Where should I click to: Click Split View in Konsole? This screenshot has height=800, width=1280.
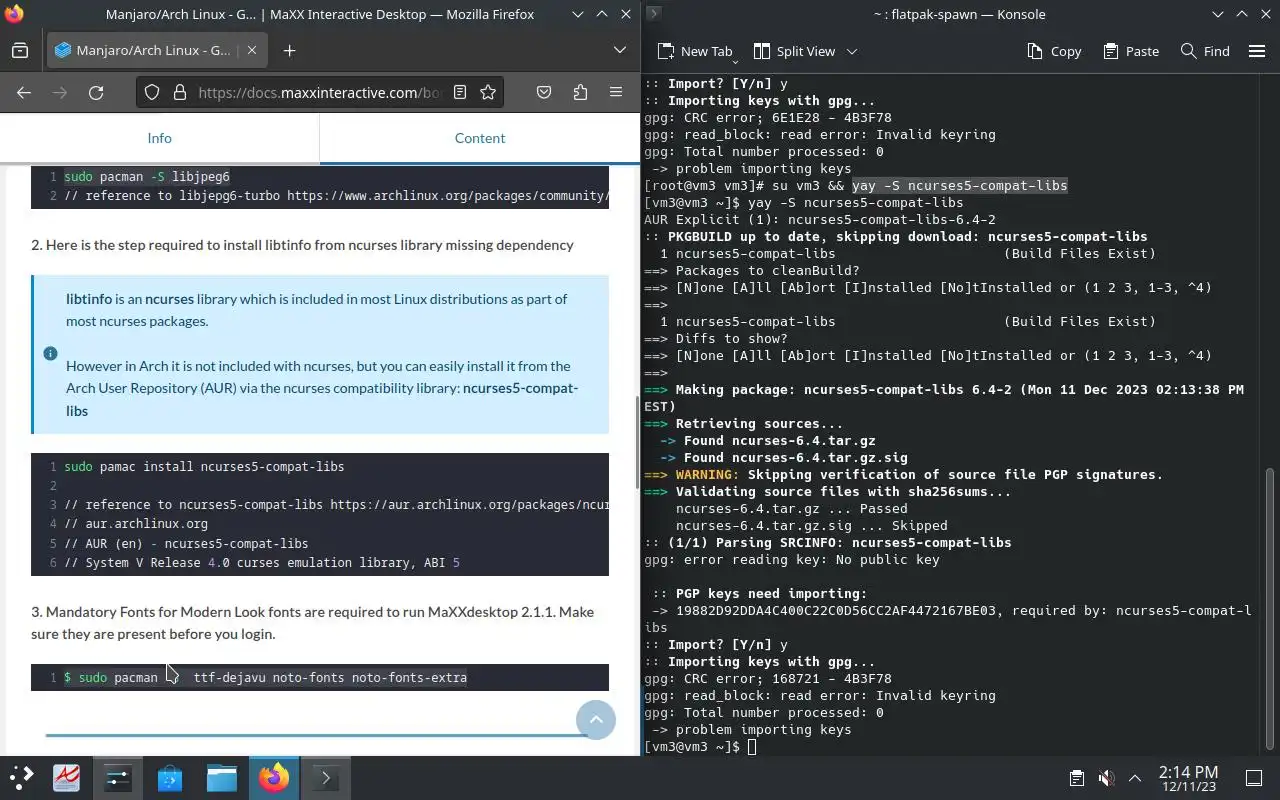(x=795, y=51)
